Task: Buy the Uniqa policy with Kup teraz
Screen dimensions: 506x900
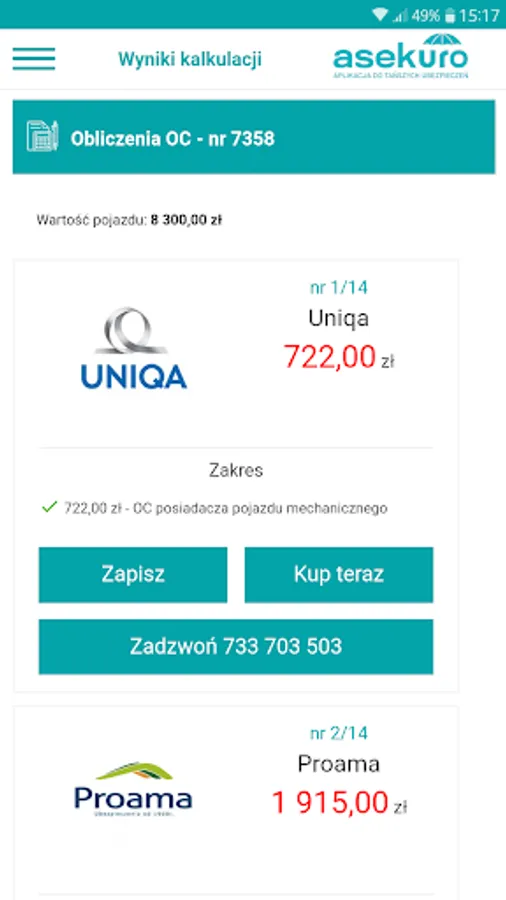Action: (339, 575)
